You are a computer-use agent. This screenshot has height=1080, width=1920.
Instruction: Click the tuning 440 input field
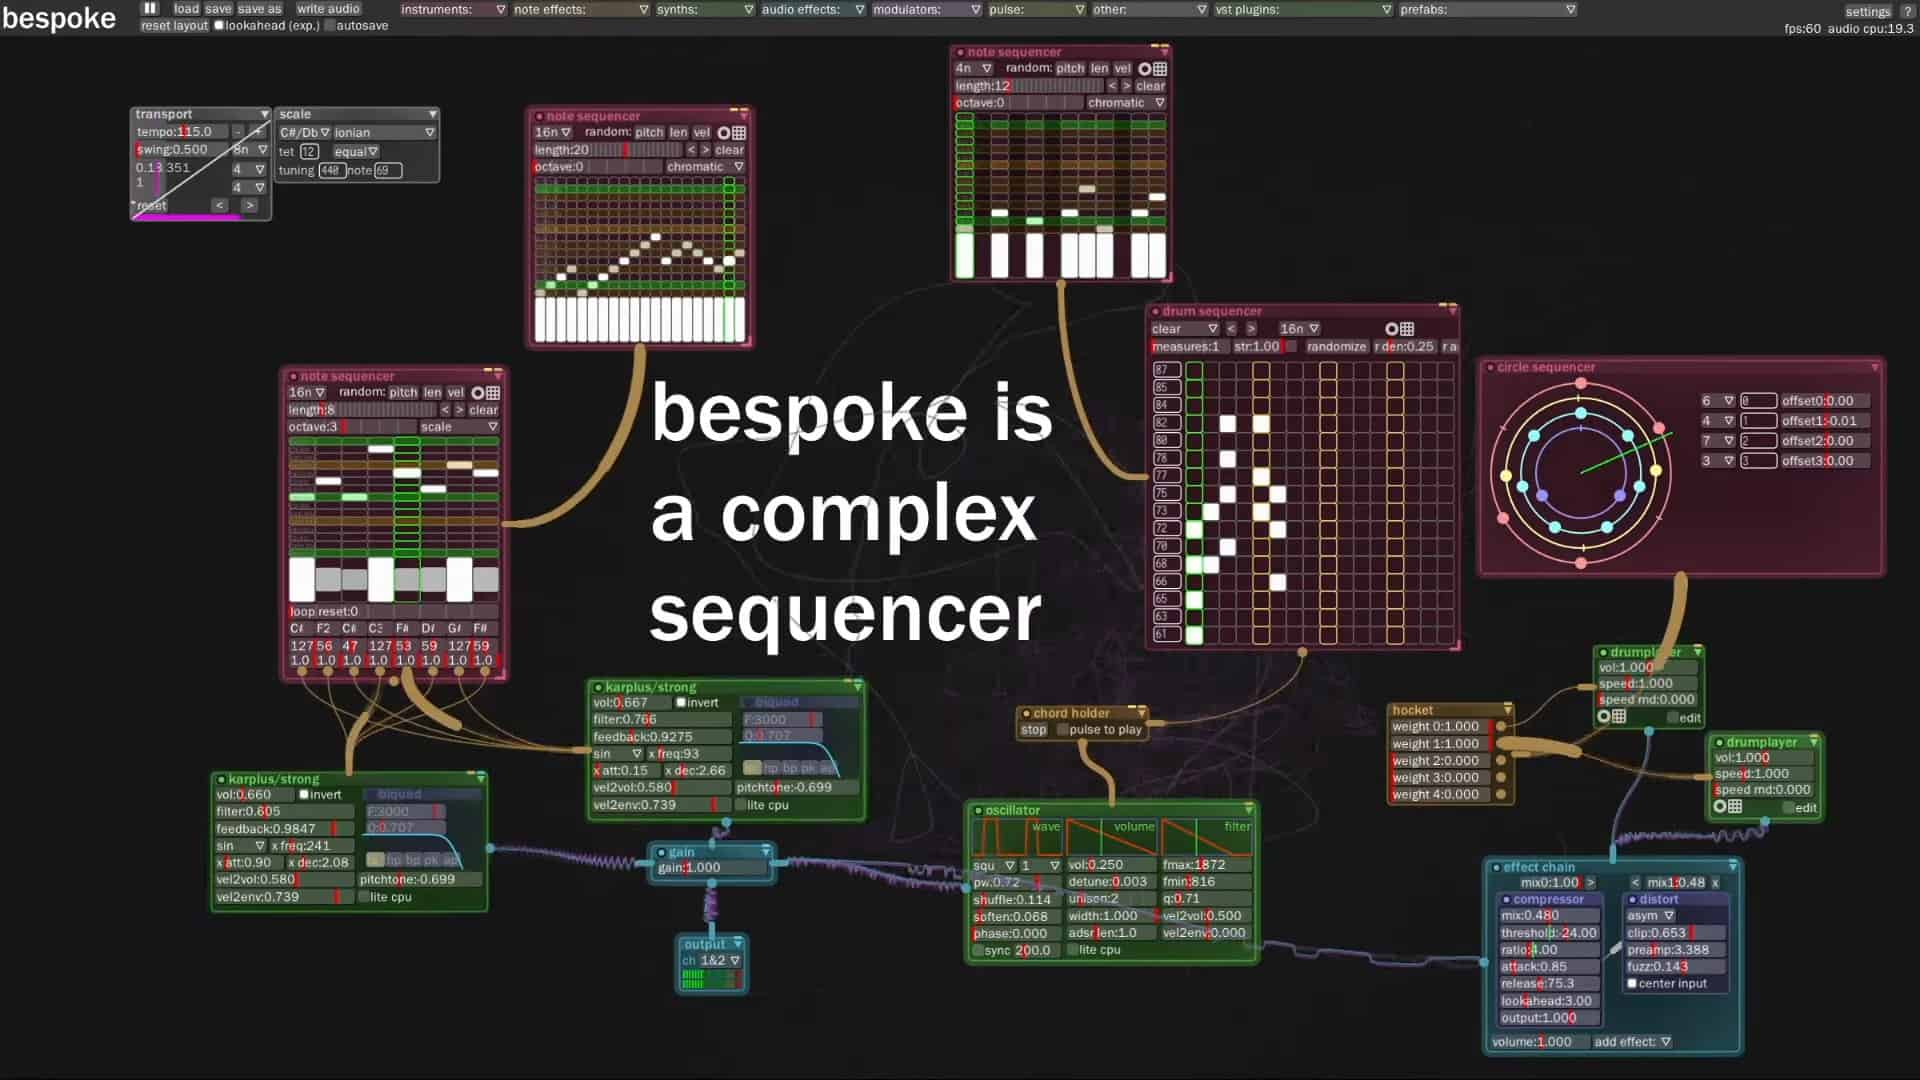tap(331, 170)
